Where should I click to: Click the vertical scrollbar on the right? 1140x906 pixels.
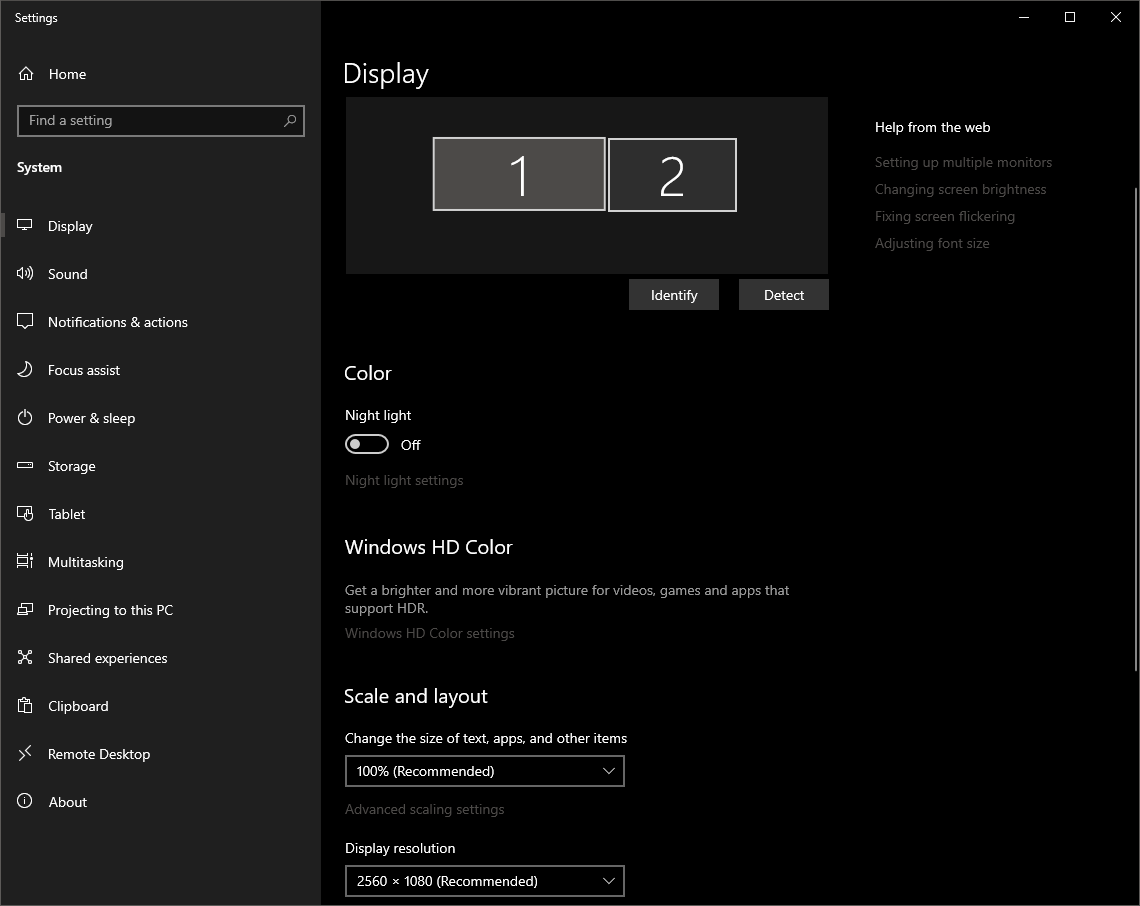point(1135,430)
